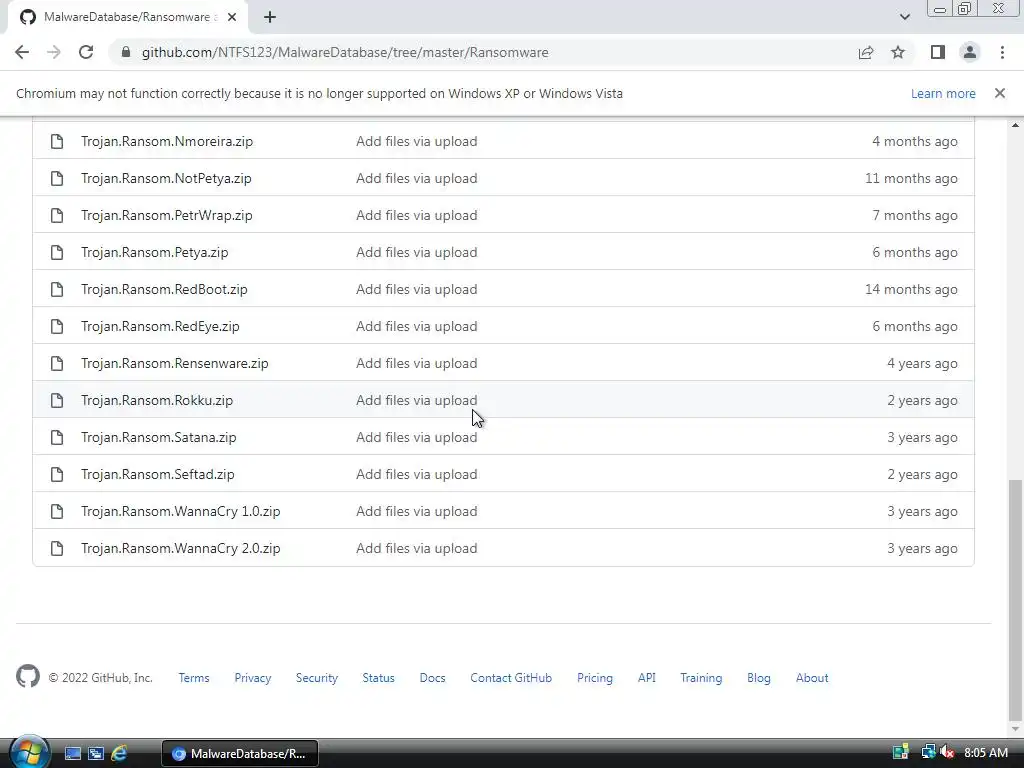Open Trojan.Ransom.Seftad.zip

pyautogui.click(x=157, y=474)
